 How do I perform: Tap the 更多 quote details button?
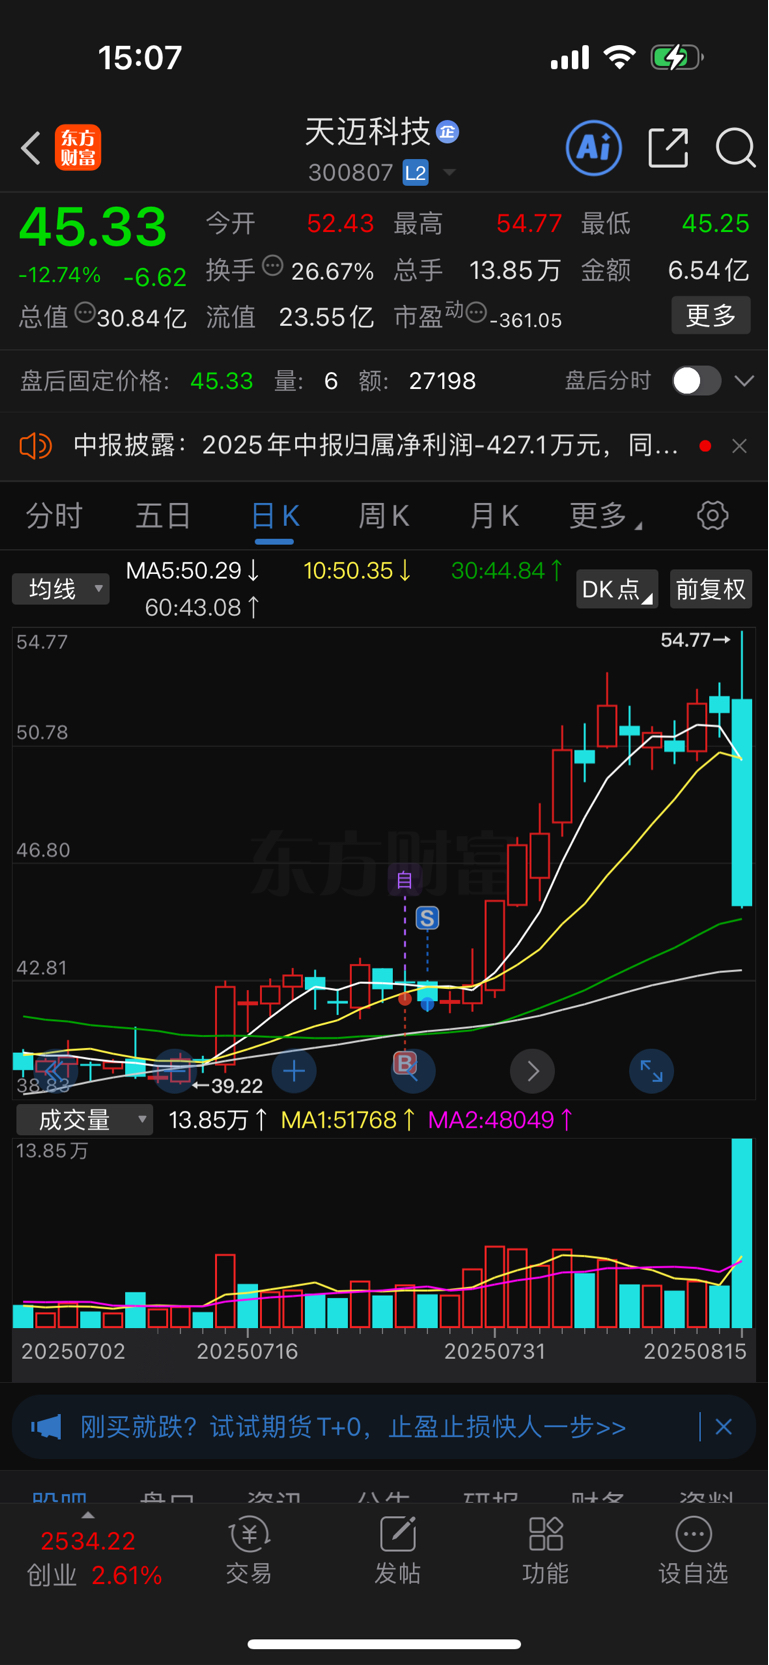pos(711,316)
